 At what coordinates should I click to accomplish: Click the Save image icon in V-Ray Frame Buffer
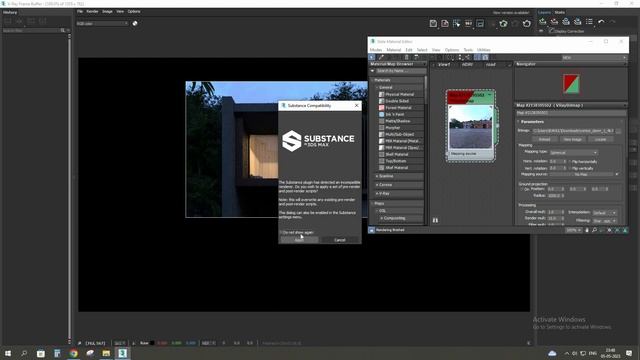pos(433,24)
